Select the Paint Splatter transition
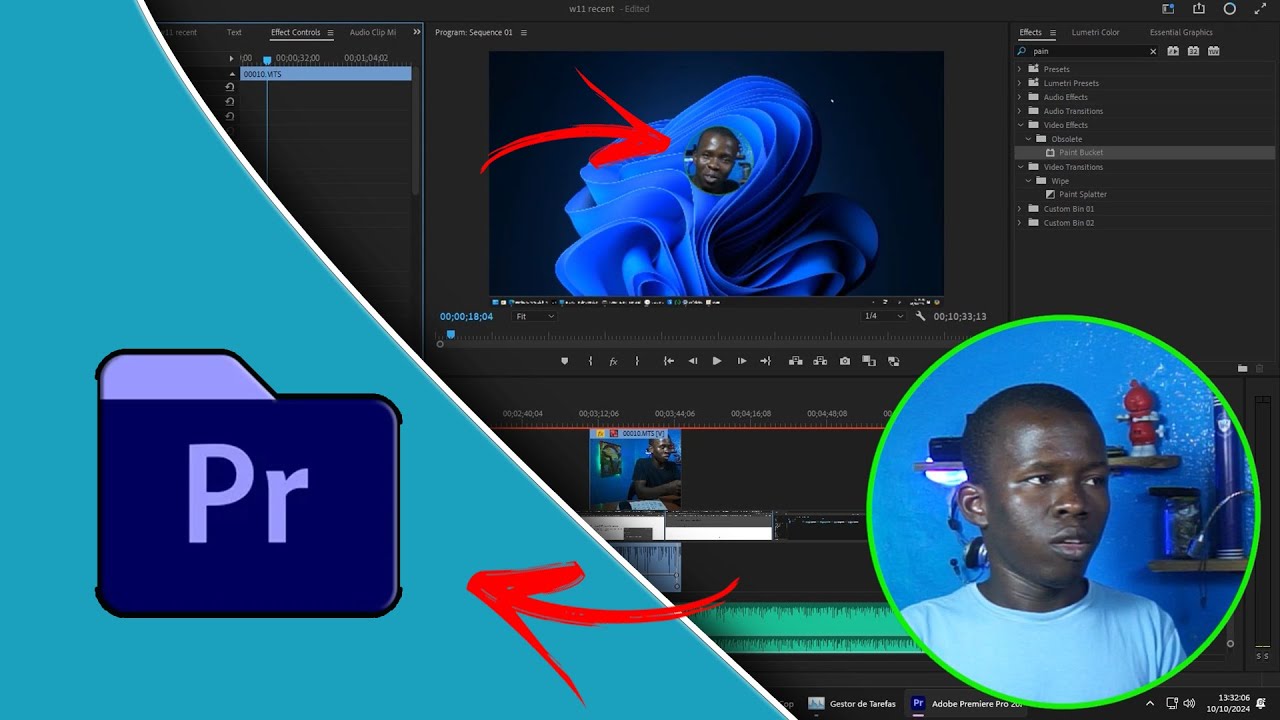Viewport: 1280px width, 720px height. pyautogui.click(x=1083, y=195)
